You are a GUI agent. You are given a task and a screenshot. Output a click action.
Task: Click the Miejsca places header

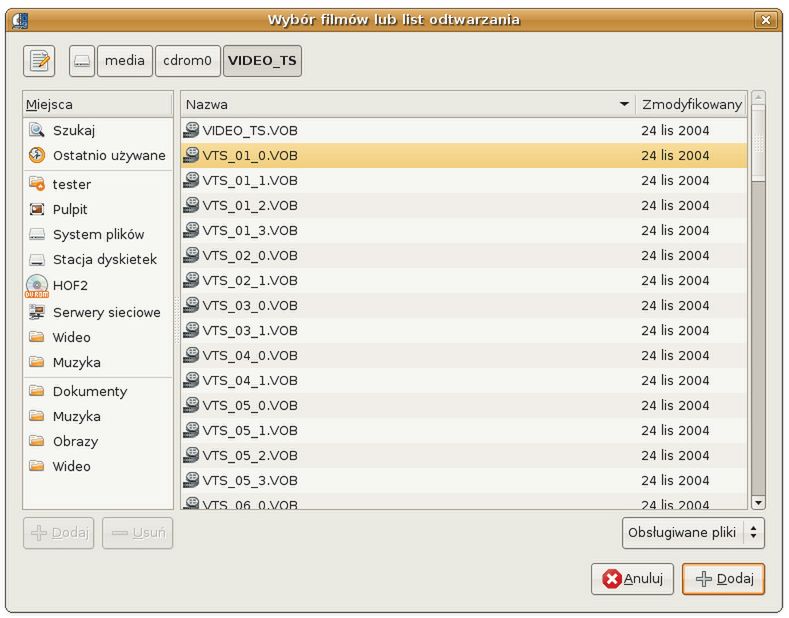click(98, 105)
